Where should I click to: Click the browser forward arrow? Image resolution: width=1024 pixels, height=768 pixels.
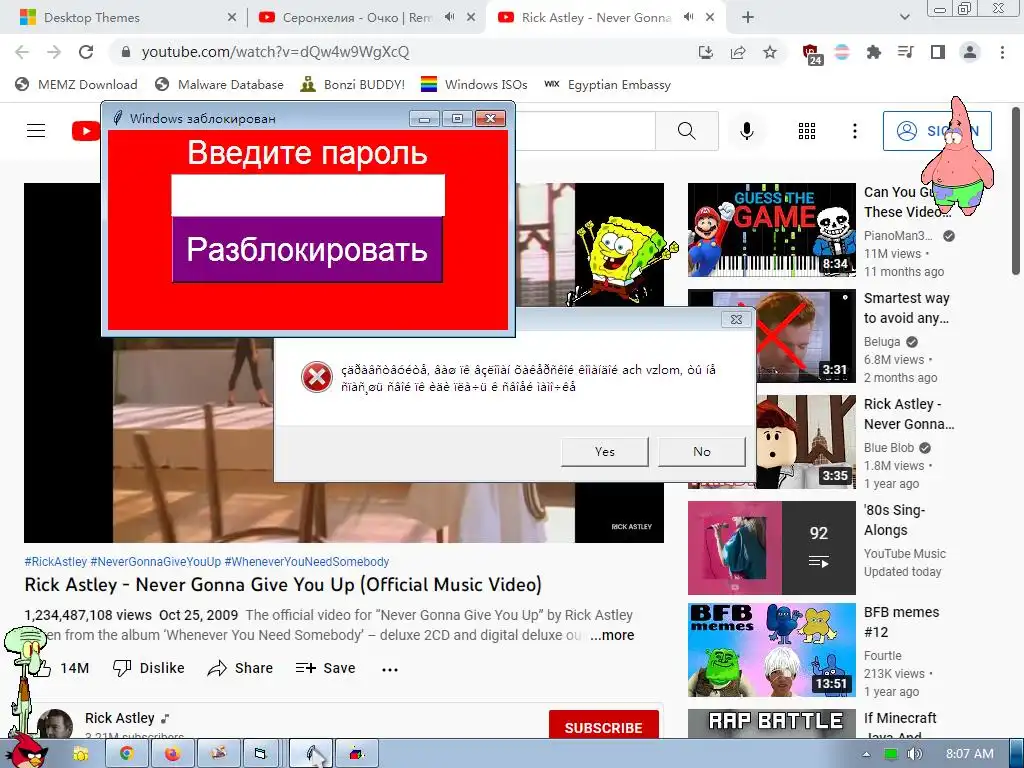54,52
